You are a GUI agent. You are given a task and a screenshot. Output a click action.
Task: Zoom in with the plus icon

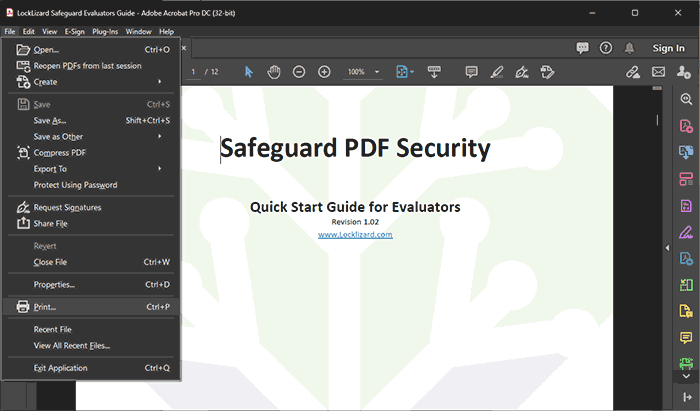pyautogui.click(x=324, y=72)
